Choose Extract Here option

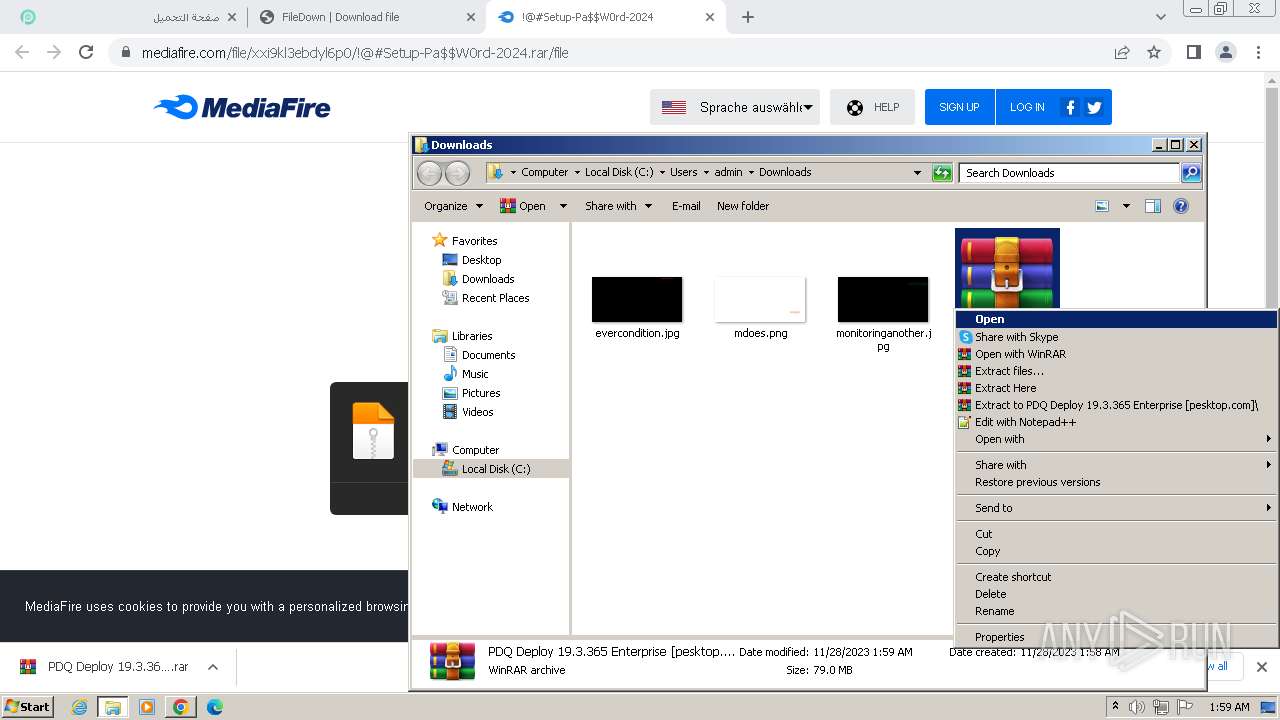click(x=1116, y=388)
